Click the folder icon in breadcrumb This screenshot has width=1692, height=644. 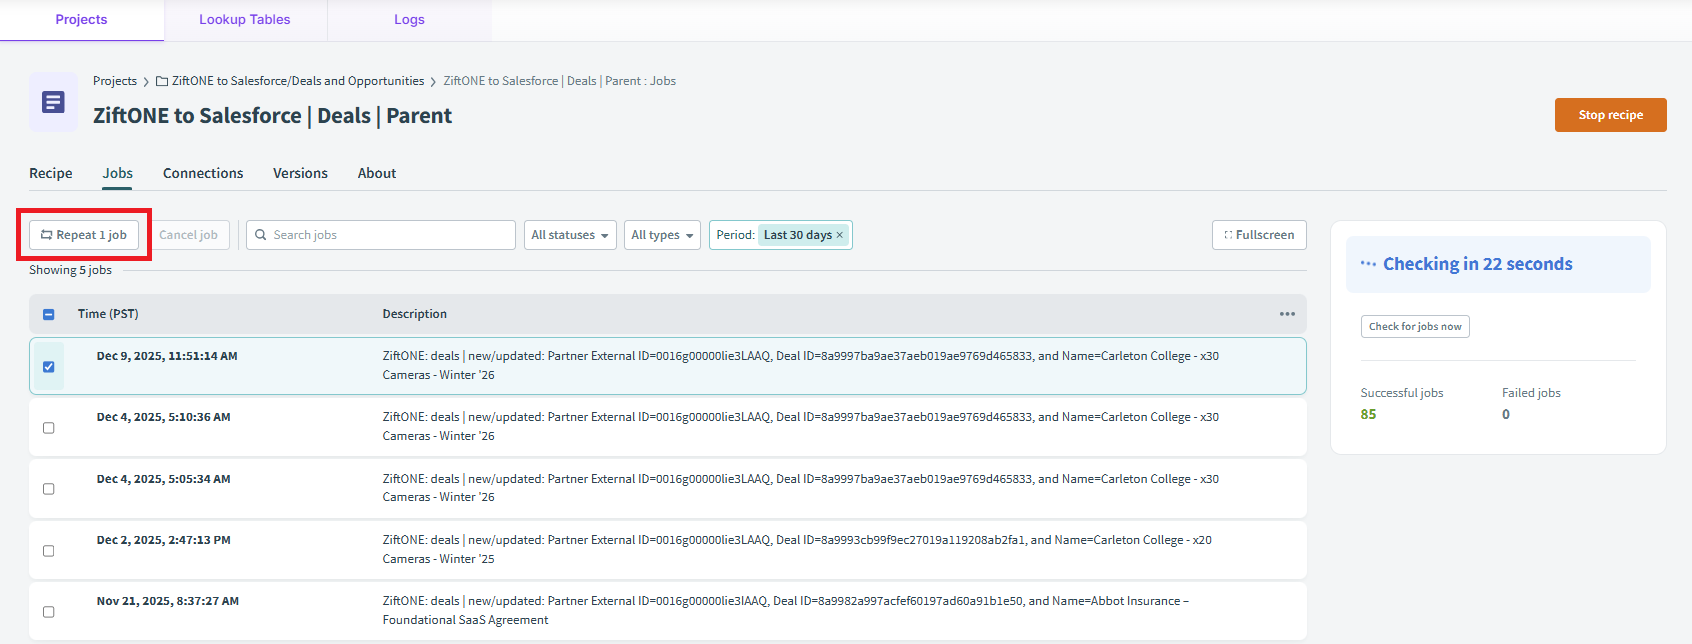pyautogui.click(x=162, y=82)
